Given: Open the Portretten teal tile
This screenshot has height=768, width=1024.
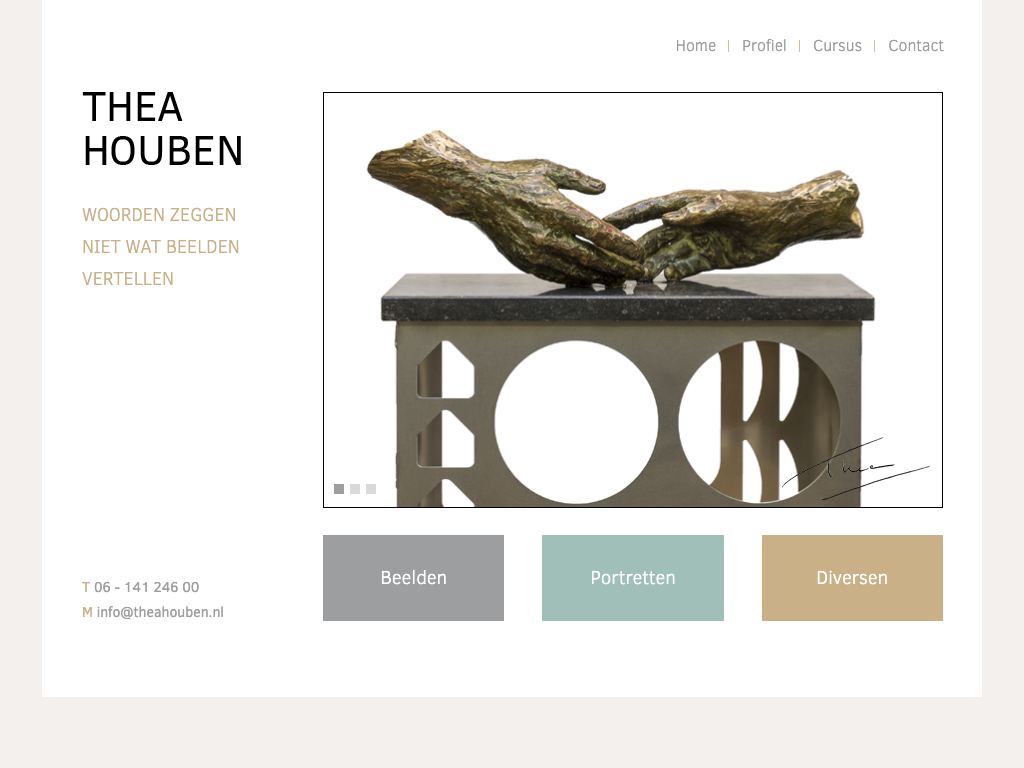Looking at the screenshot, I should [633, 578].
